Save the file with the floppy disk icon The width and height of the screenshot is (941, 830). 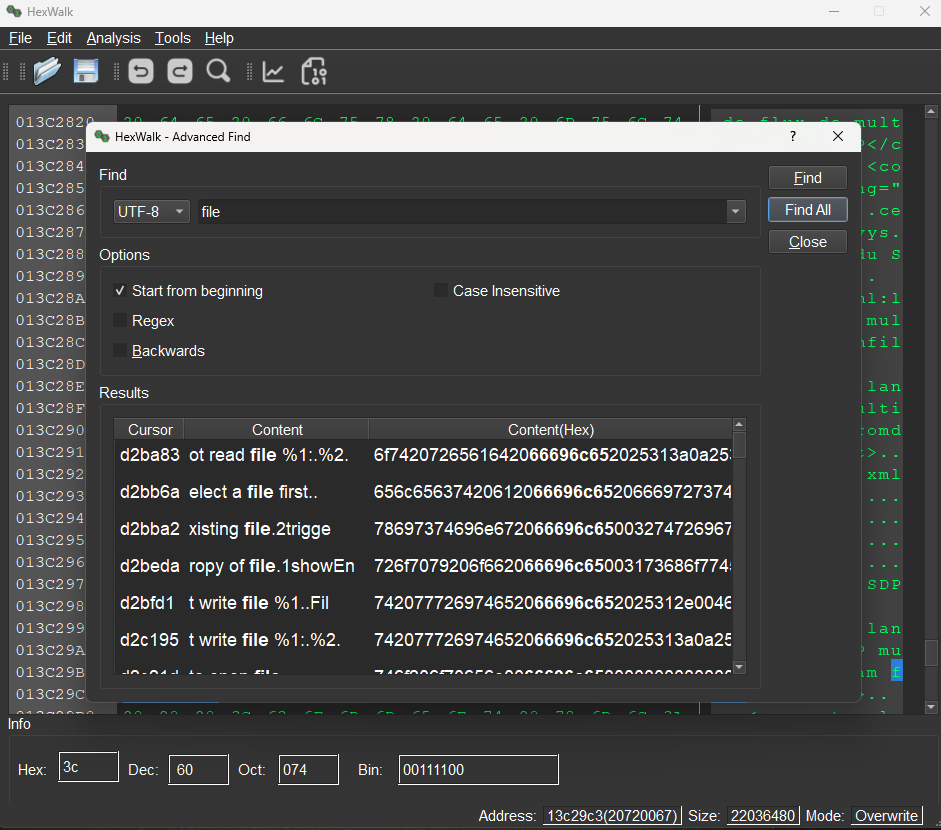tap(86, 71)
